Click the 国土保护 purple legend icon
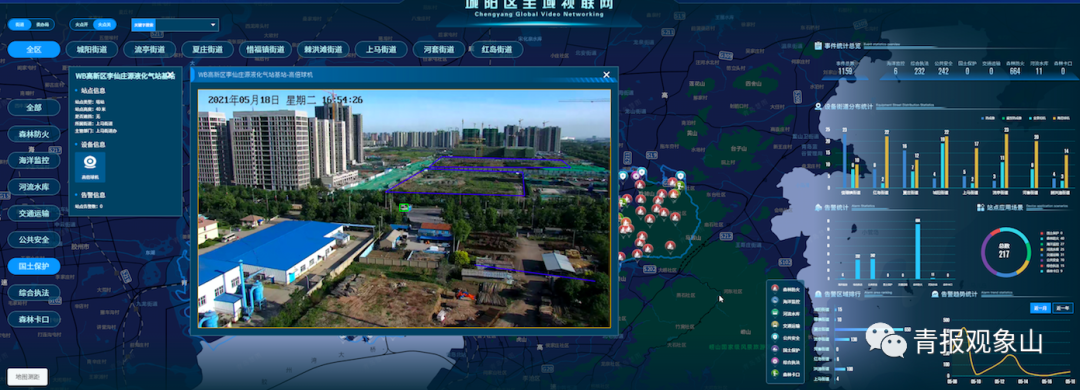The image size is (1080, 390). pos(775,349)
